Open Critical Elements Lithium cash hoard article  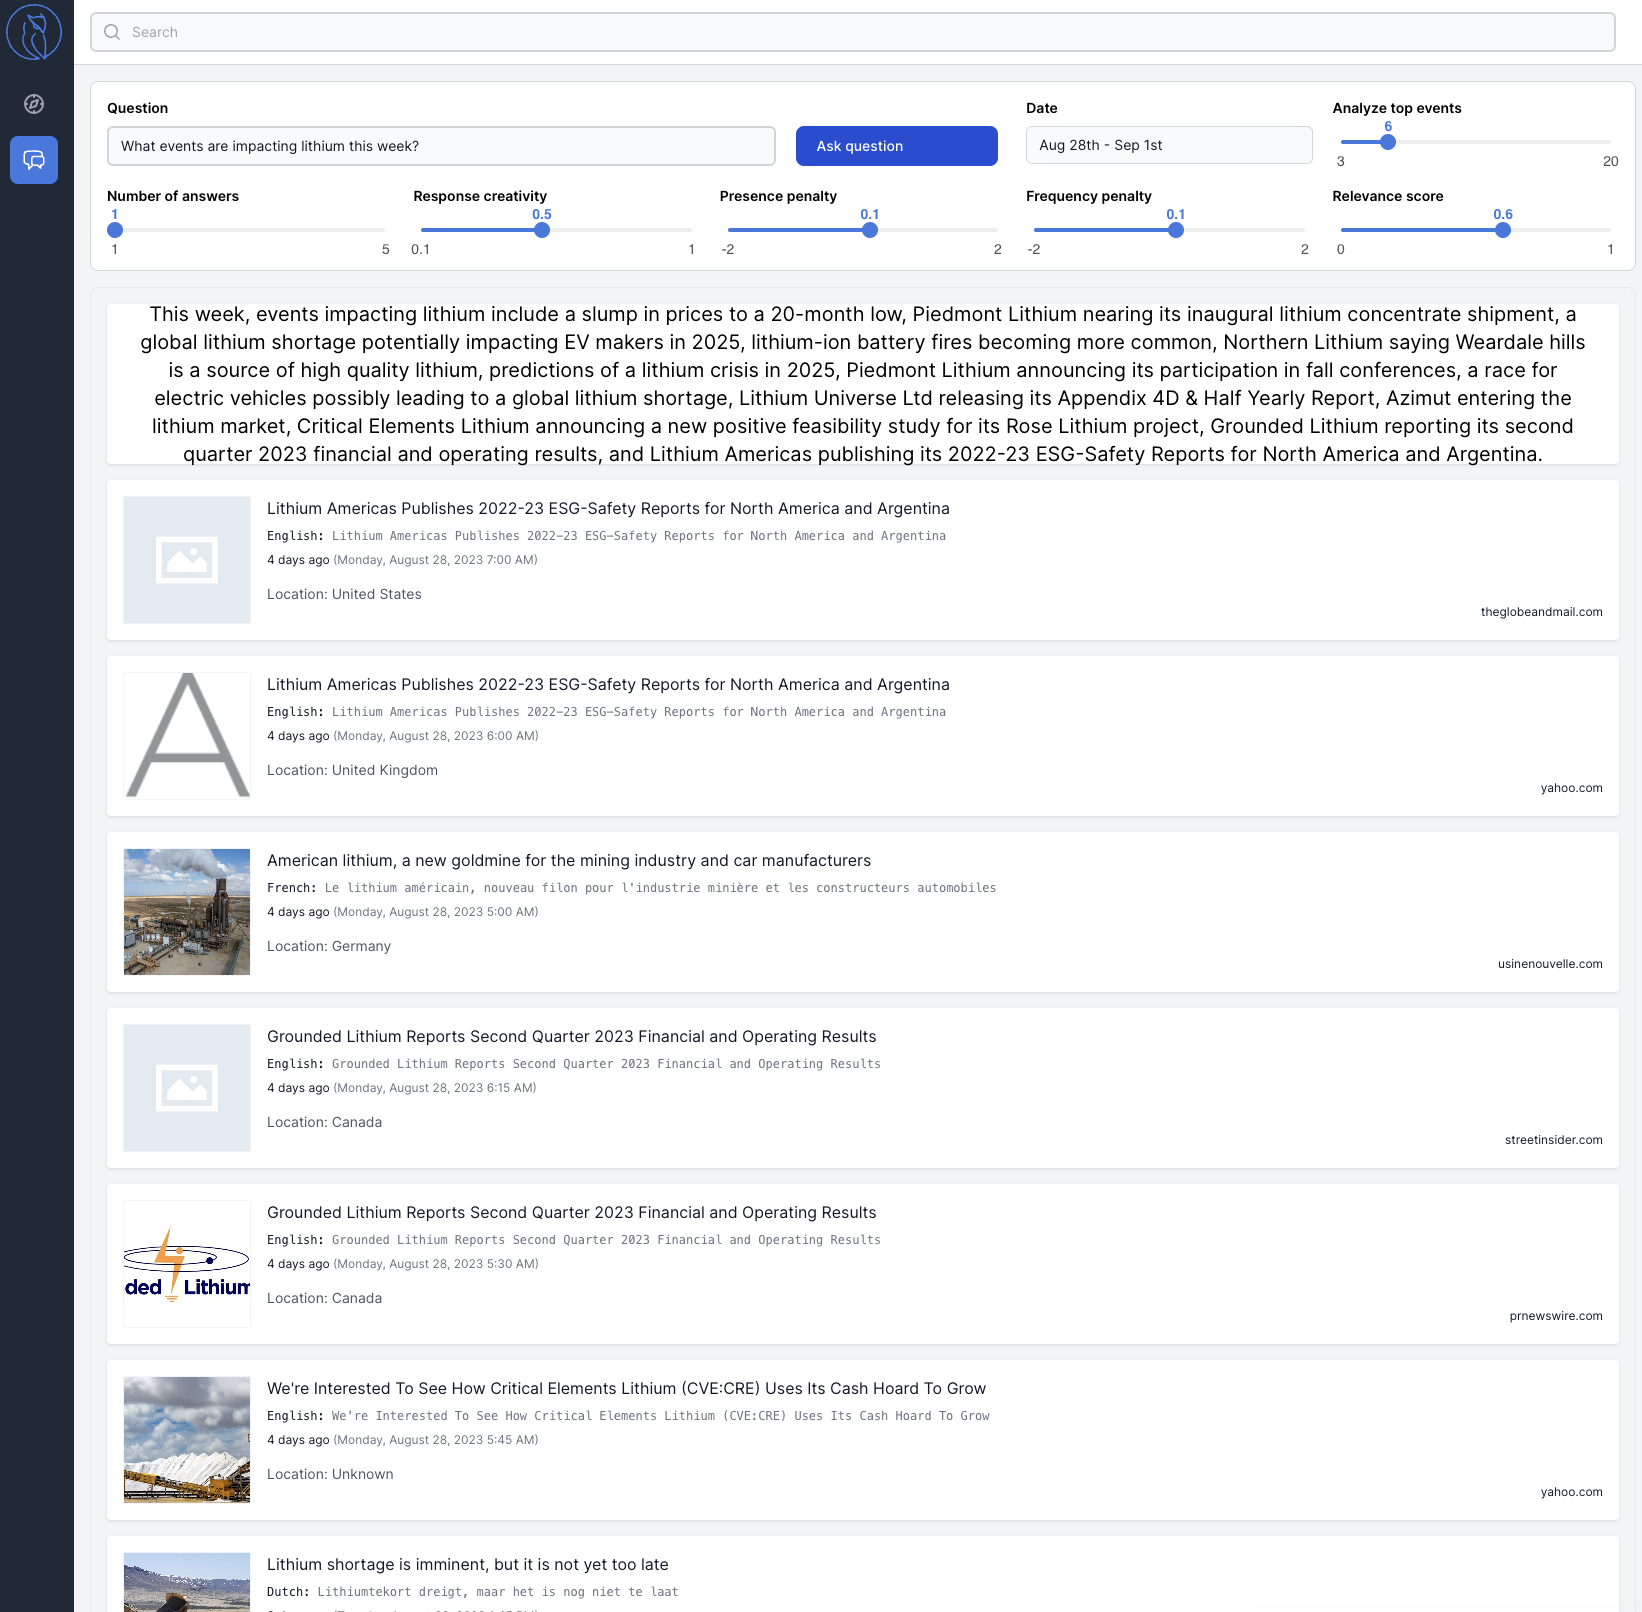[626, 1389]
